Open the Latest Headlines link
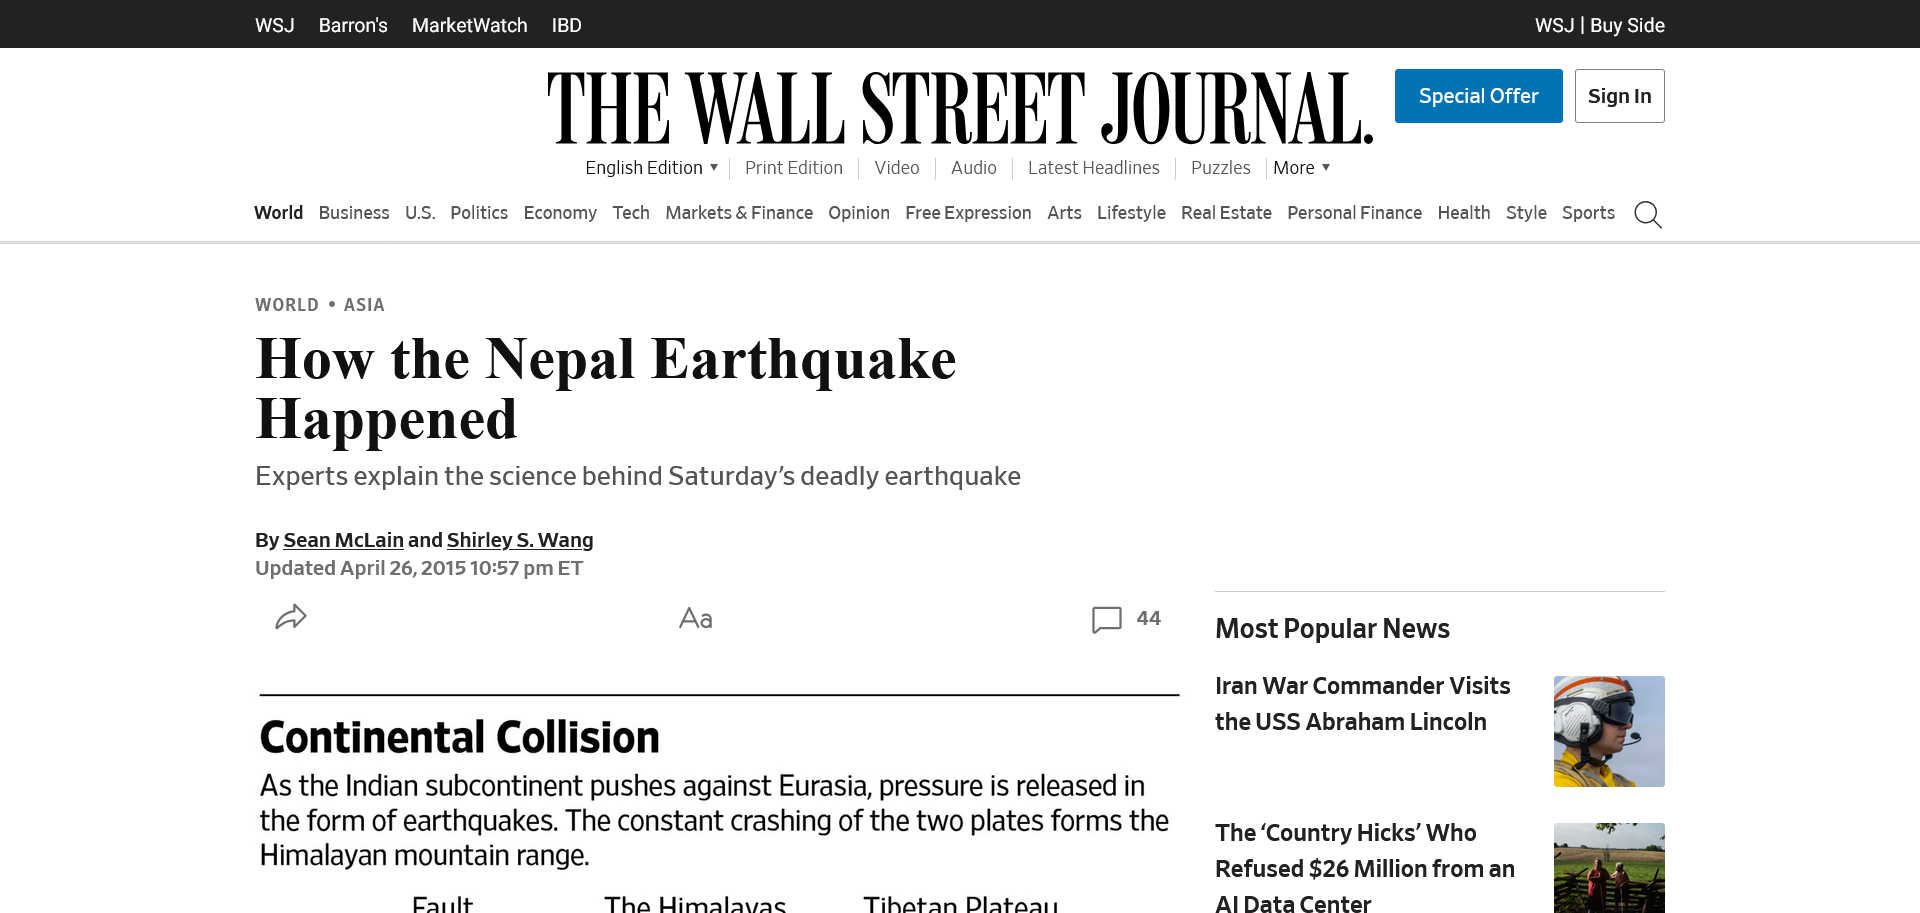 point(1093,168)
